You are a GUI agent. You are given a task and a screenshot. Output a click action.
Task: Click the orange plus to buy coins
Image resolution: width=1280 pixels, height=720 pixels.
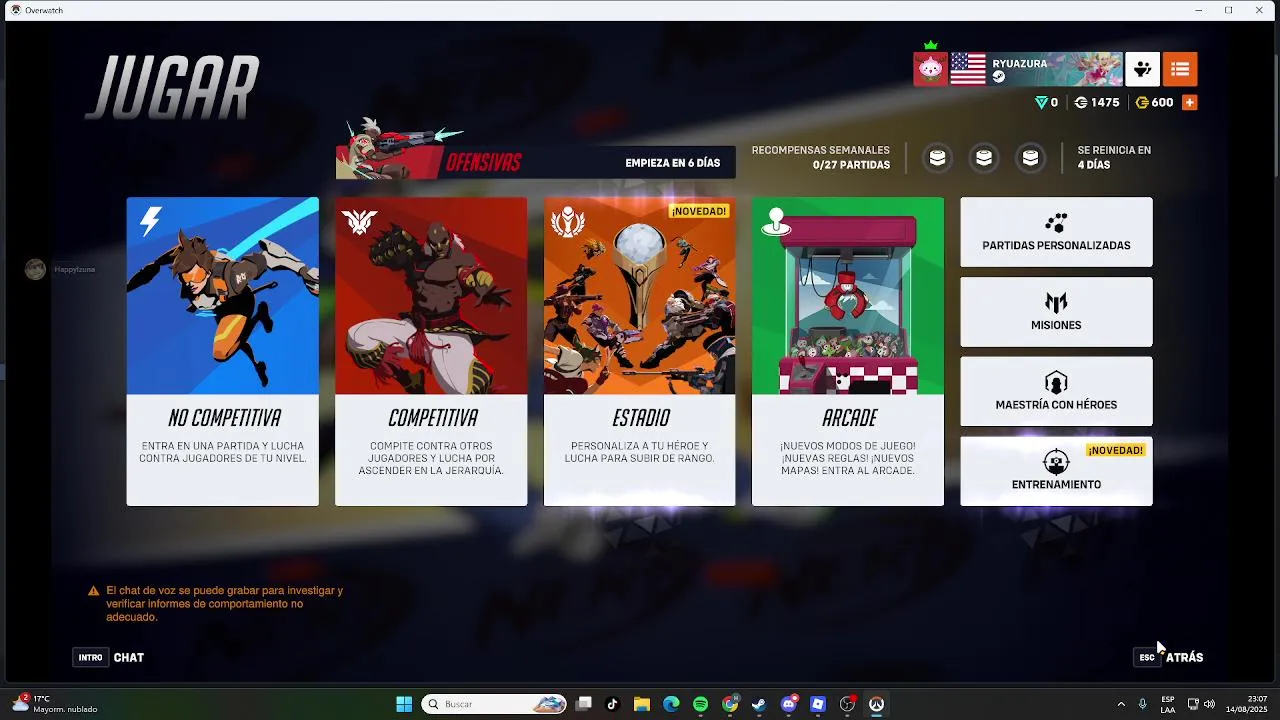tap(1189, 102)
